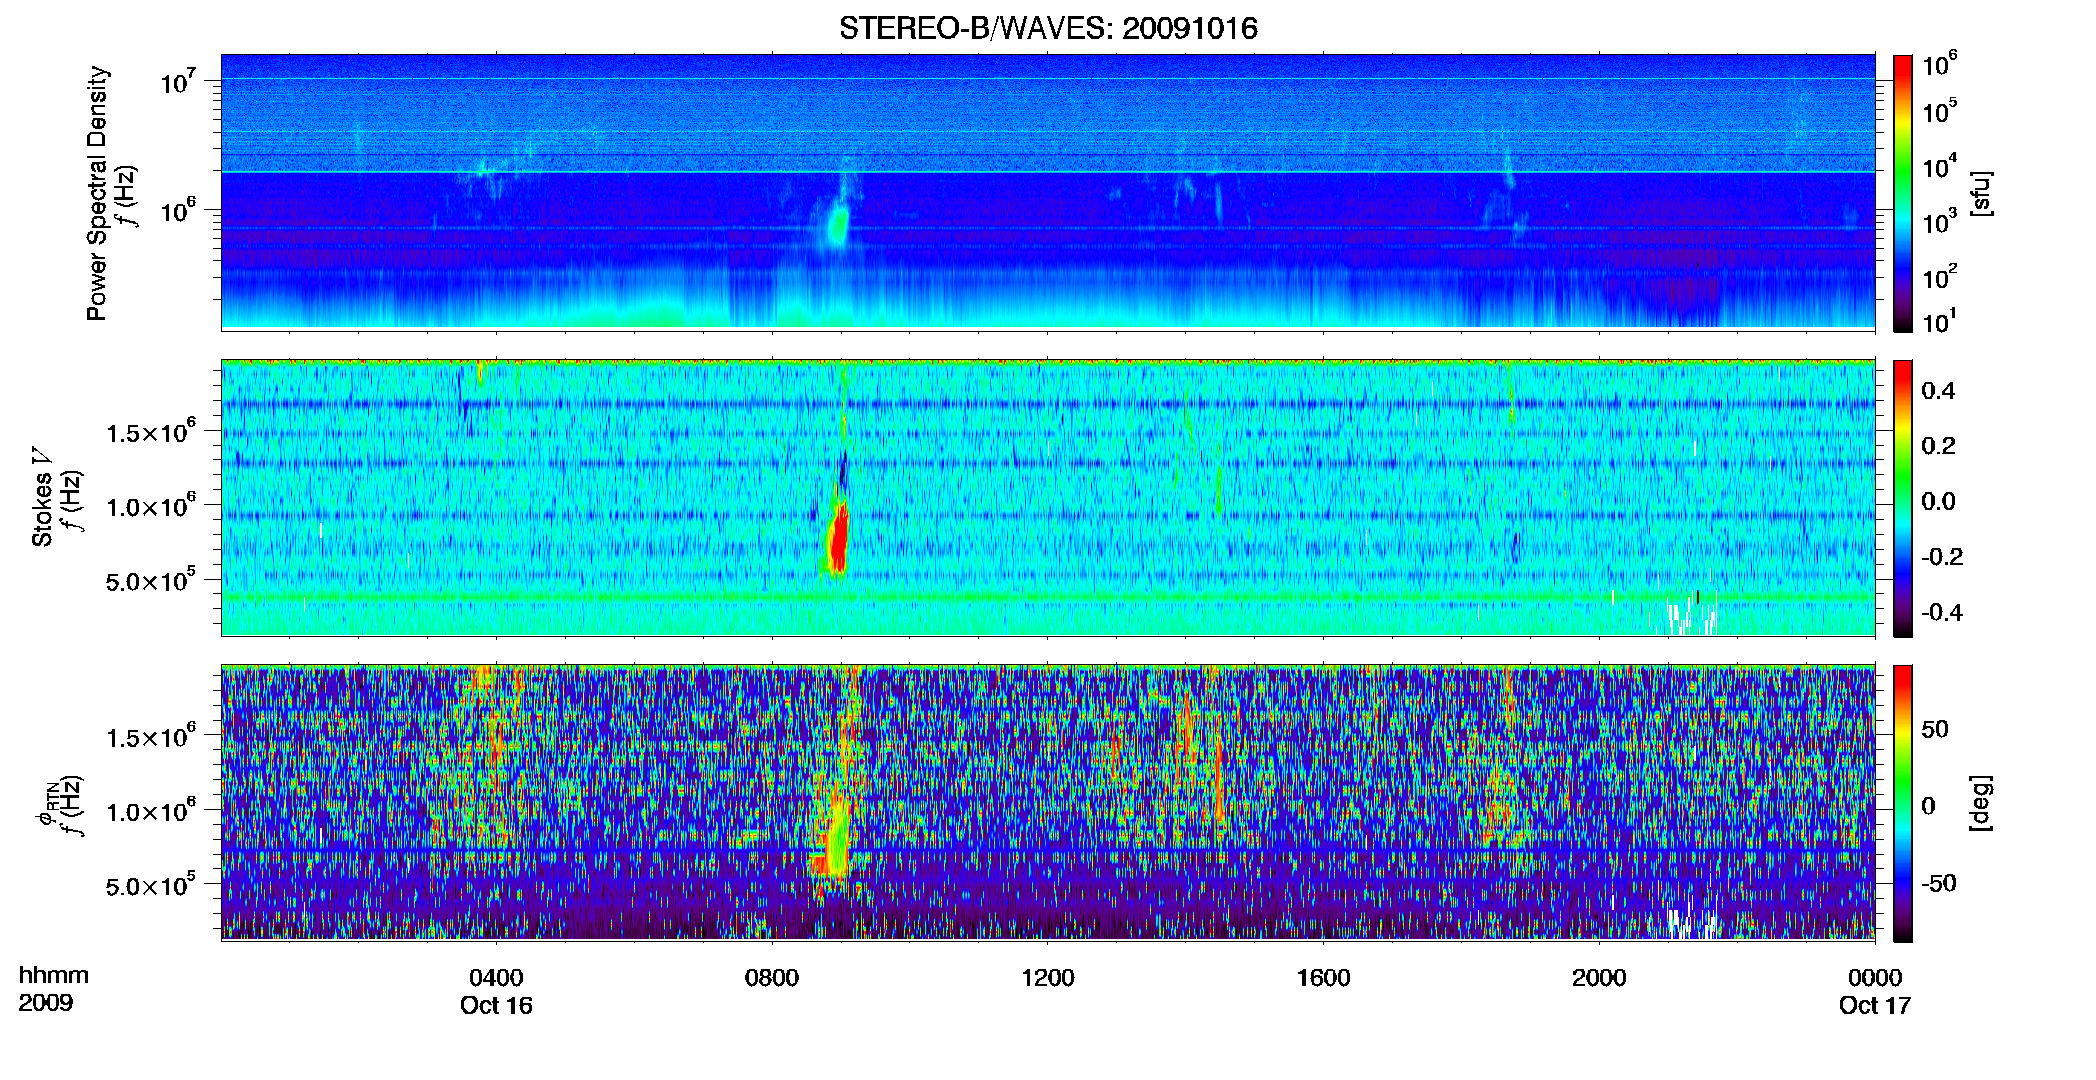Click the 1200 time tick label

click(x=1048, y=977)
